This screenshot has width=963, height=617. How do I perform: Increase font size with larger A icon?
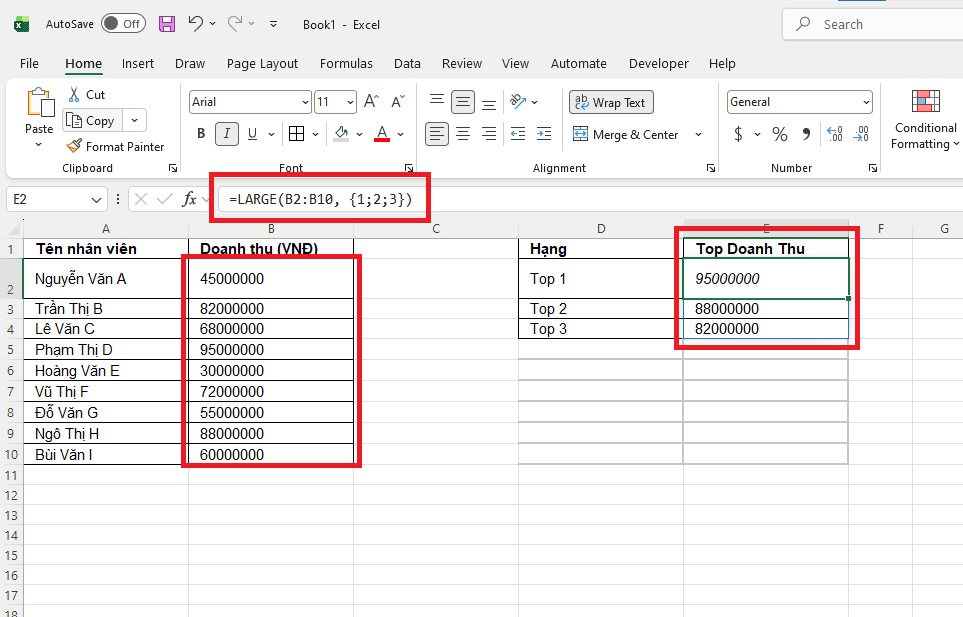372,101
